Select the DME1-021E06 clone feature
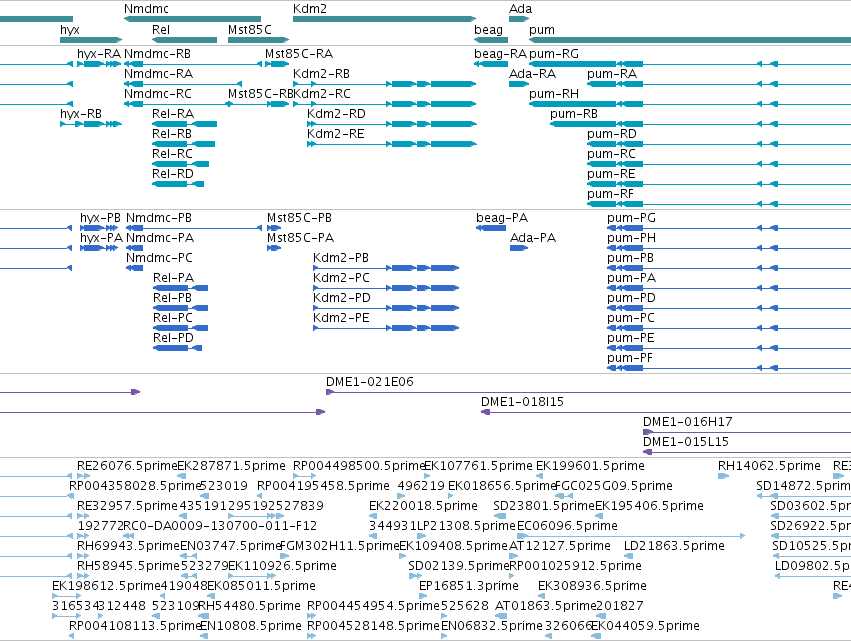851x641 pixels. [x=588, y=392]
